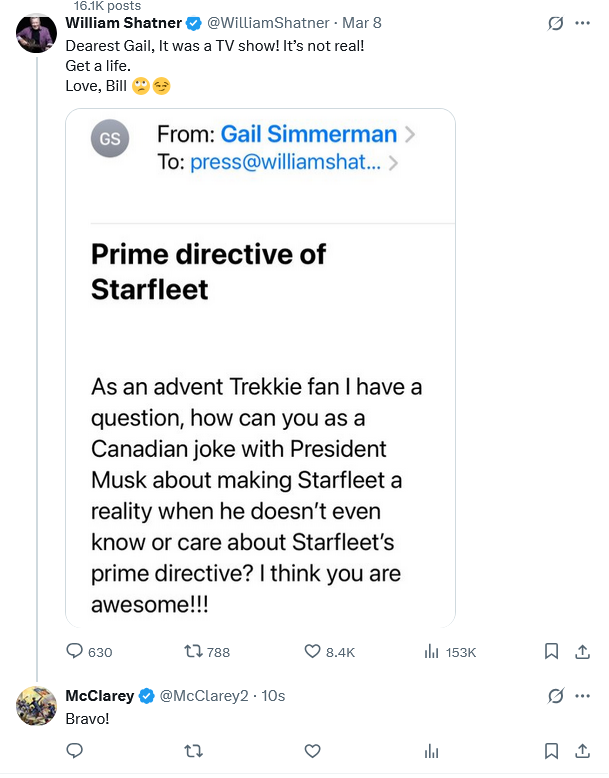Bookmark McClarey's reply

(x=550, y=750)
